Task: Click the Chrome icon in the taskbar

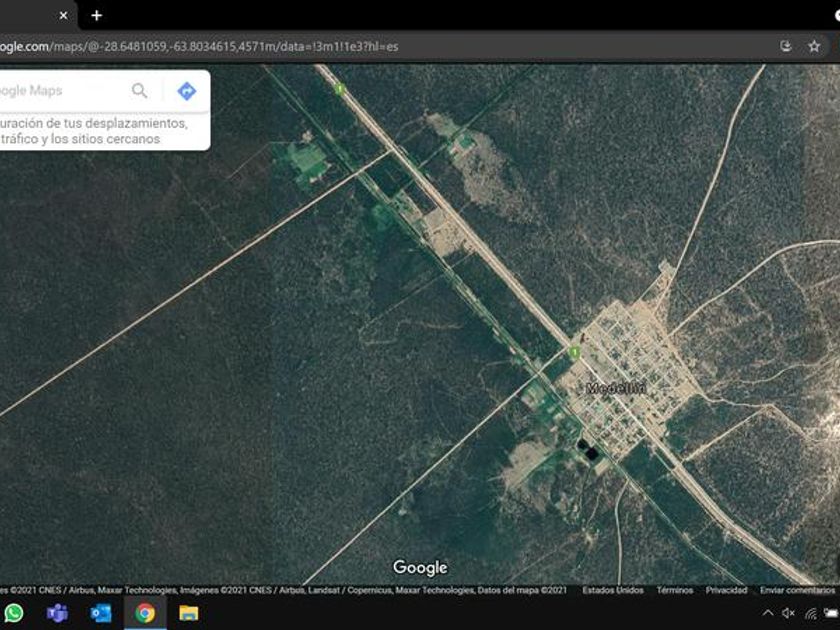Action: 145,613
